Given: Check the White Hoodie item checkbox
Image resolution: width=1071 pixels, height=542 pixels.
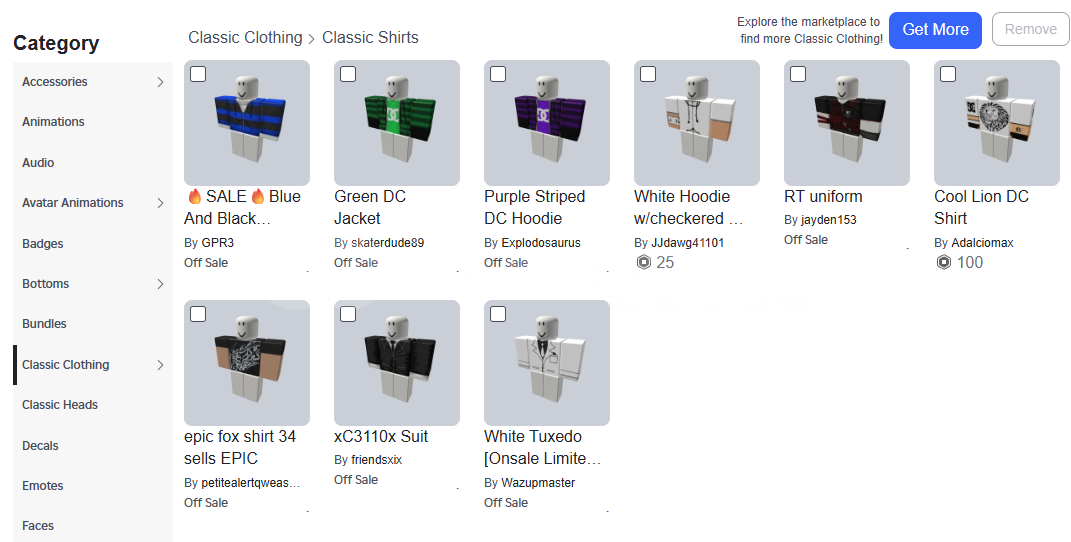Looking at the screenshot, I should point(648,74).
